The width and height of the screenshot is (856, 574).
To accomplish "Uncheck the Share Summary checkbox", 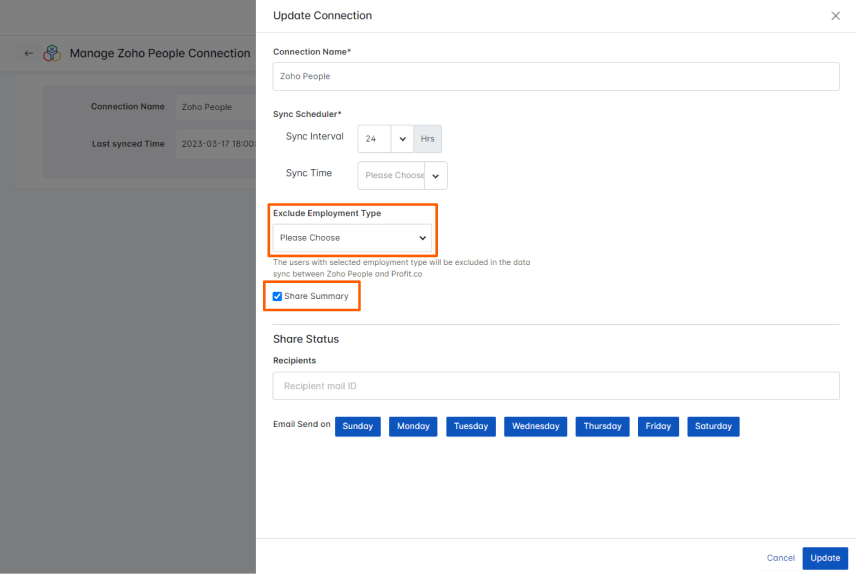I will 277,296.
